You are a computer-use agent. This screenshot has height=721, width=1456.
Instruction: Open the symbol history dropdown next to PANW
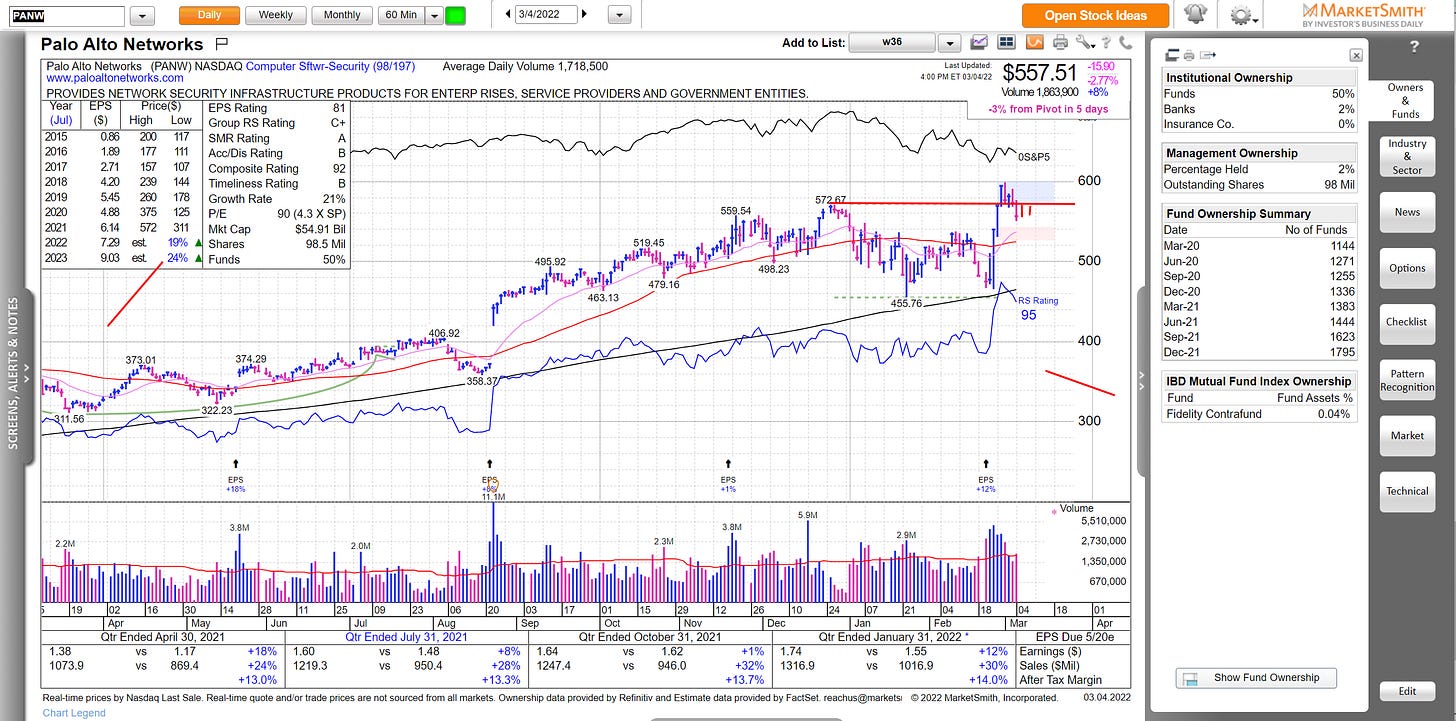pos(142,16)
